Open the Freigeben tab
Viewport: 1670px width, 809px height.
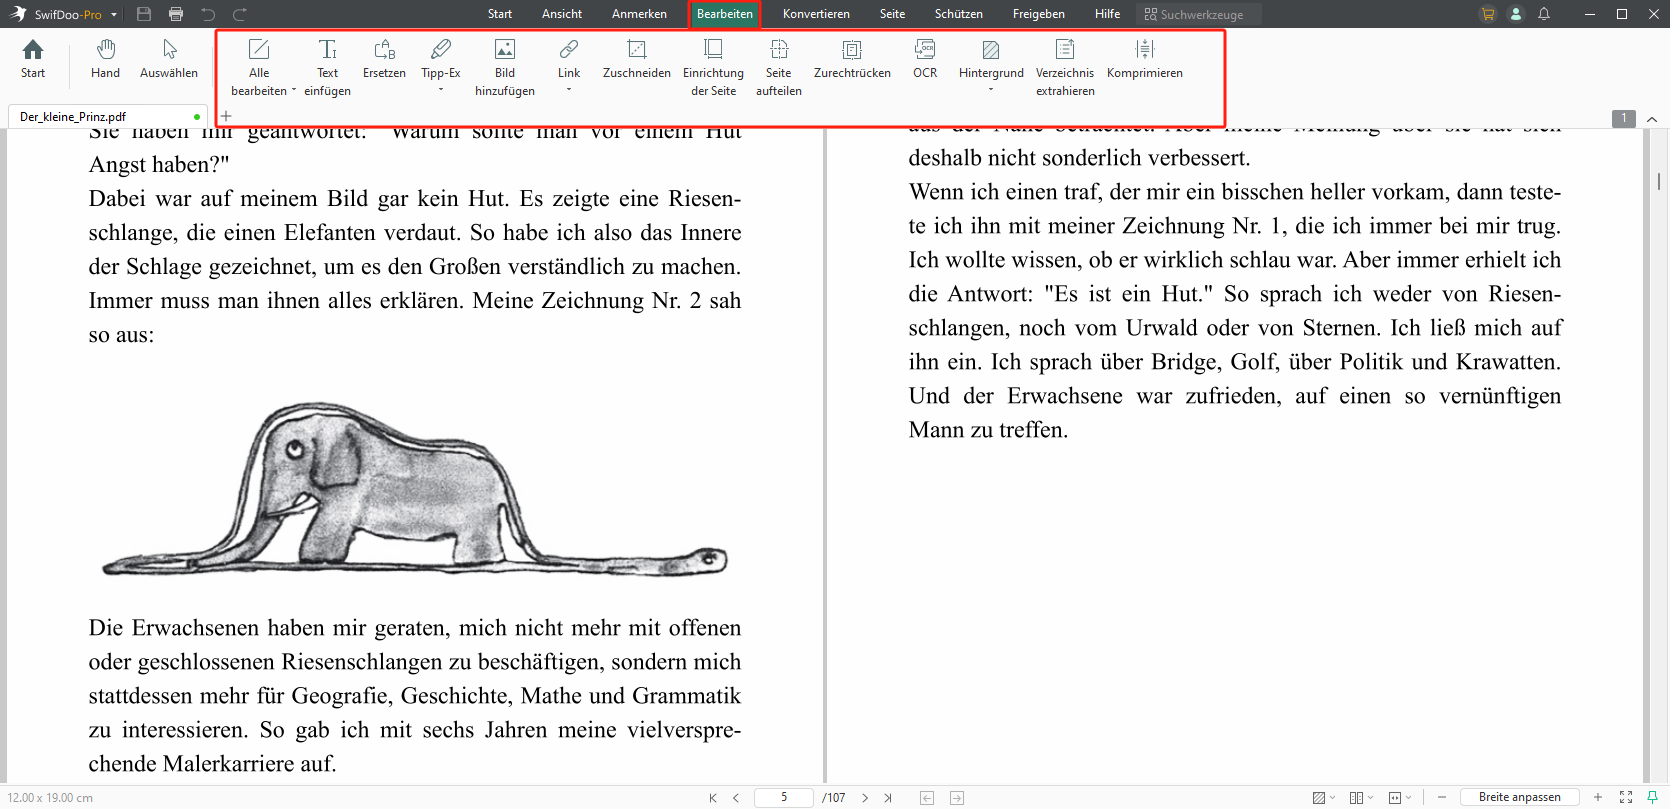(x=1038, y=14)
